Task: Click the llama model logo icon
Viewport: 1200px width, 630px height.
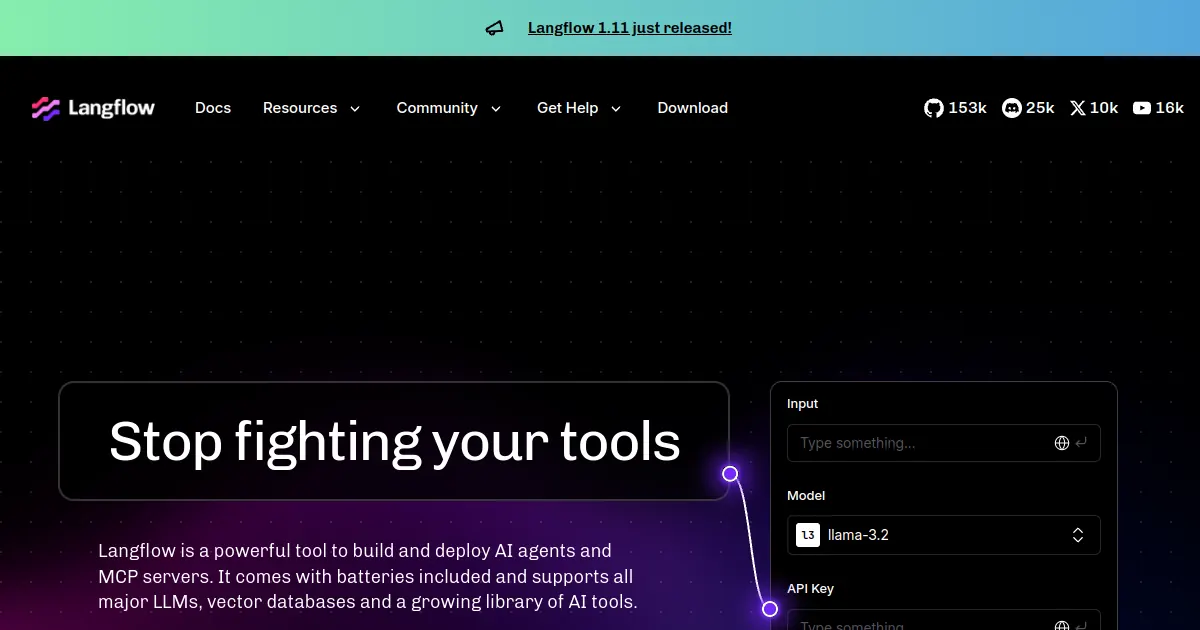Action: pyautogui.click(x=808, y=535)
